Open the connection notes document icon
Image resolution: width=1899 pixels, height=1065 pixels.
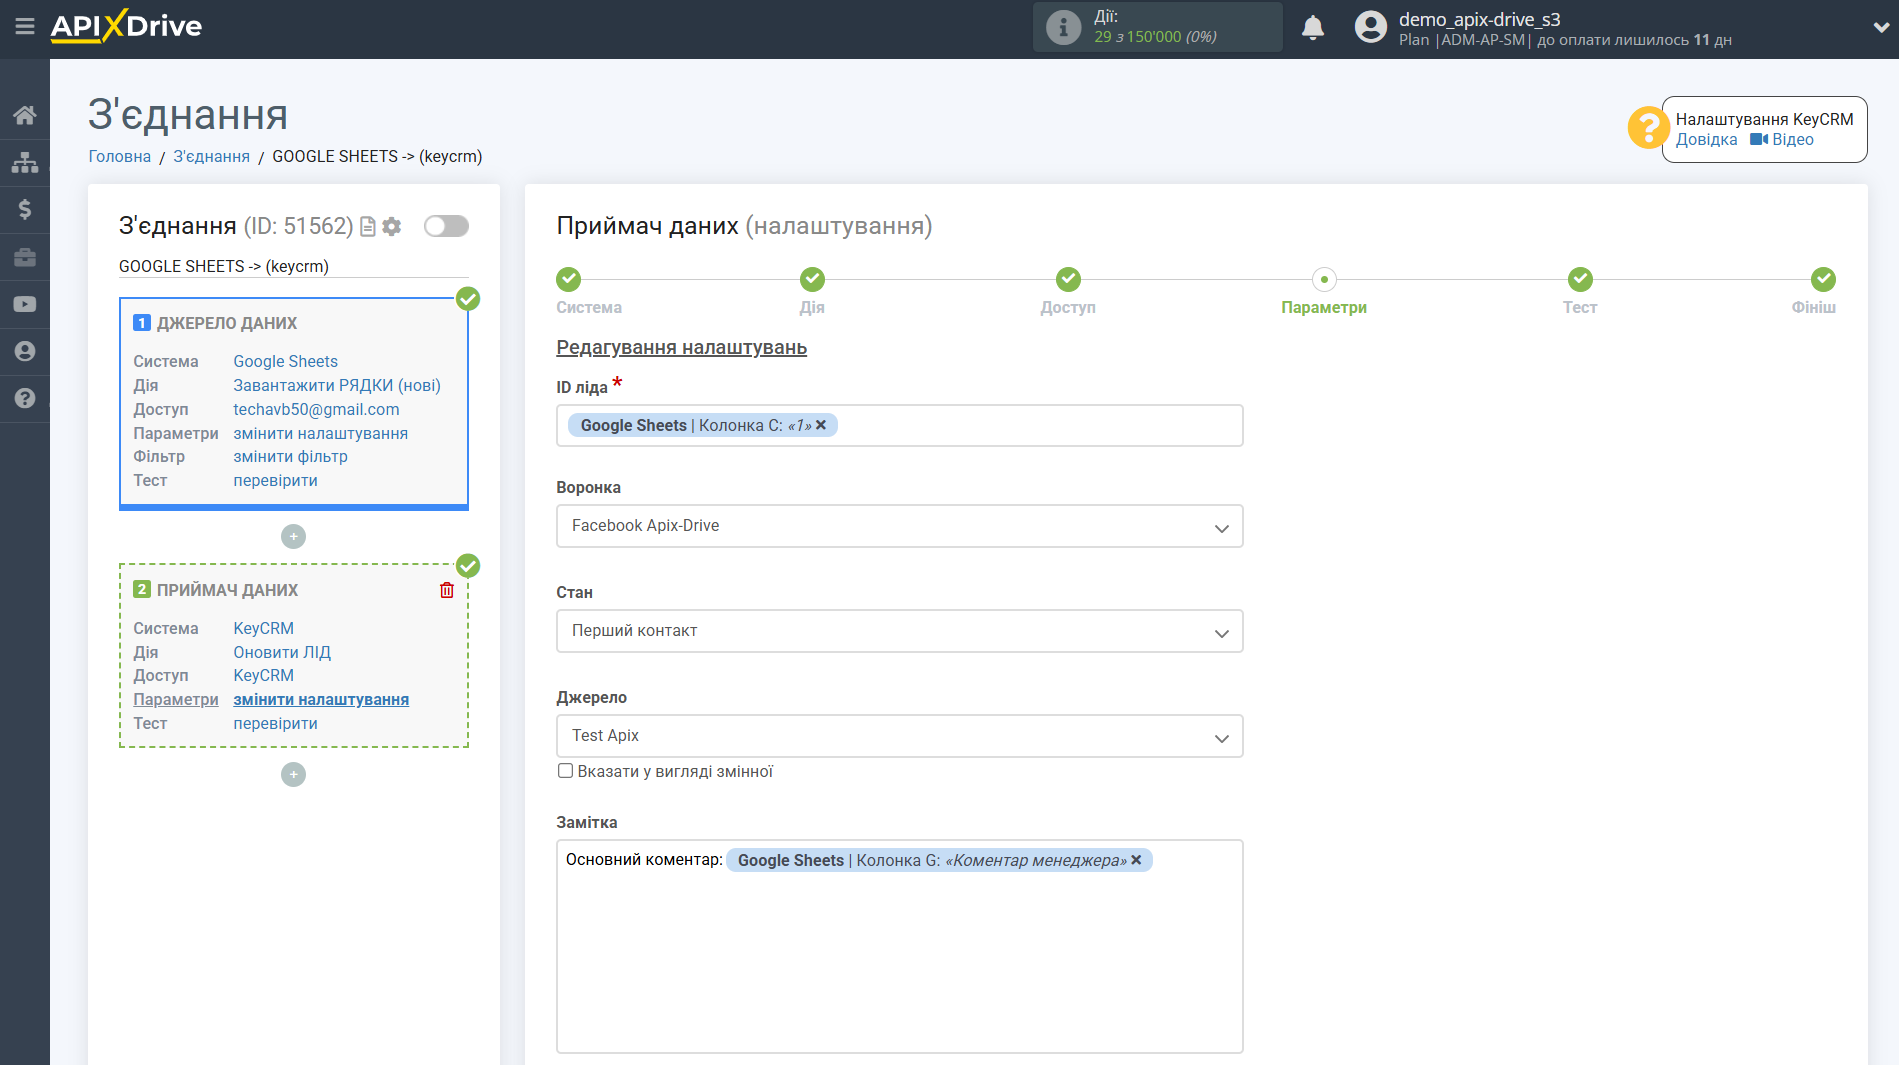tap(368, 227)
